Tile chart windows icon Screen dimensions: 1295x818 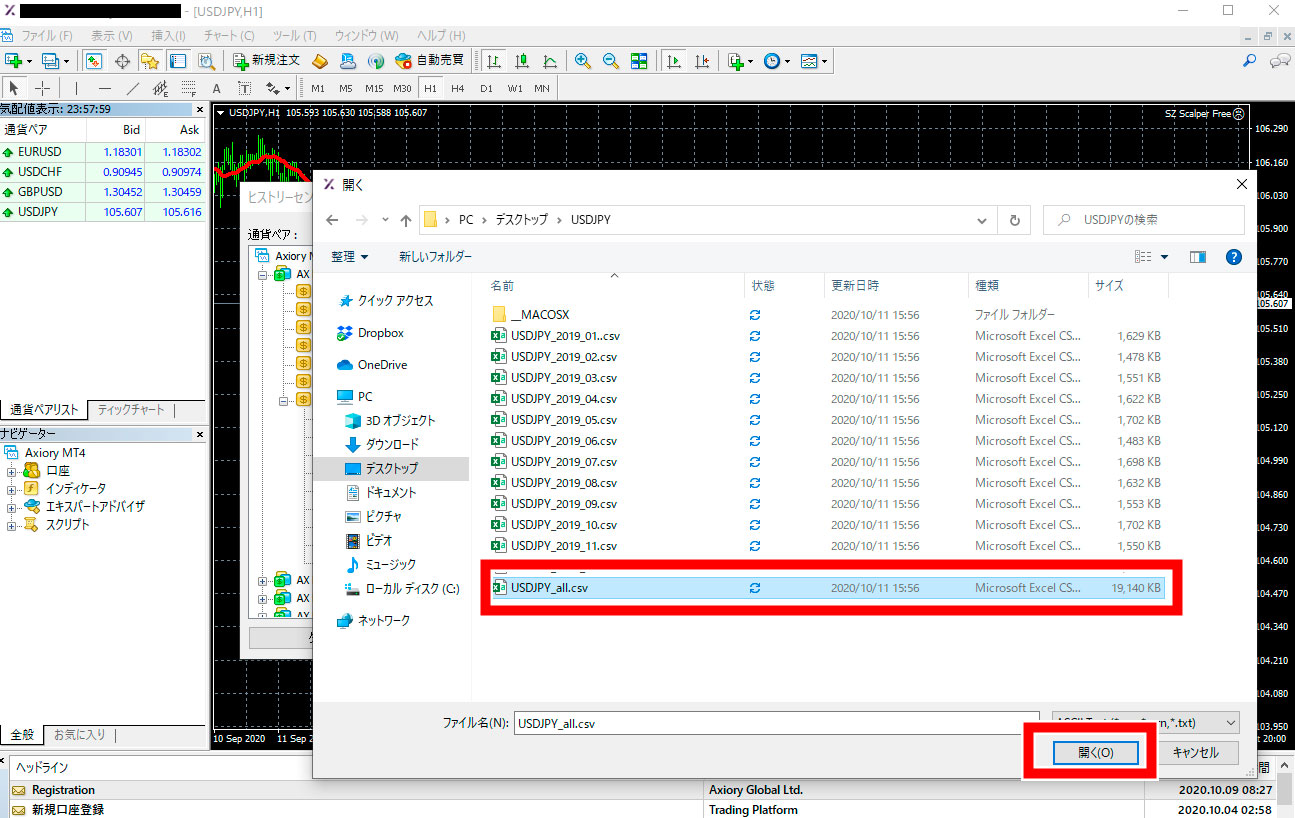tap(639, 61)
